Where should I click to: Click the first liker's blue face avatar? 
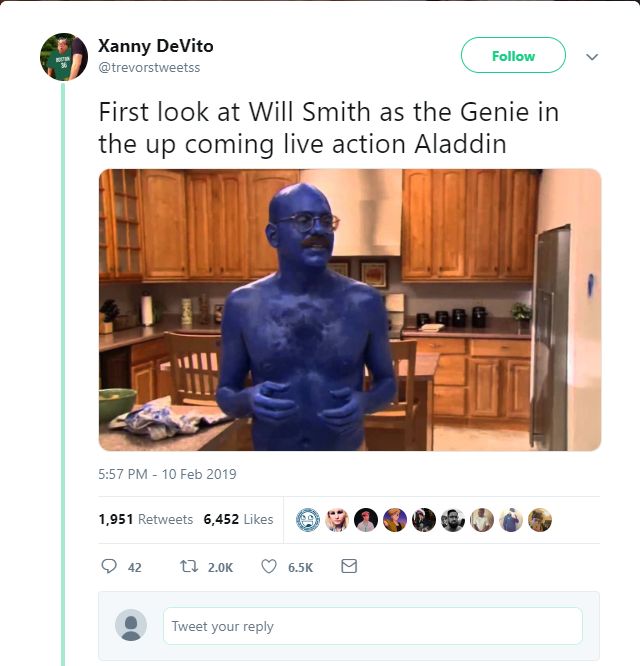coord(308,520)
